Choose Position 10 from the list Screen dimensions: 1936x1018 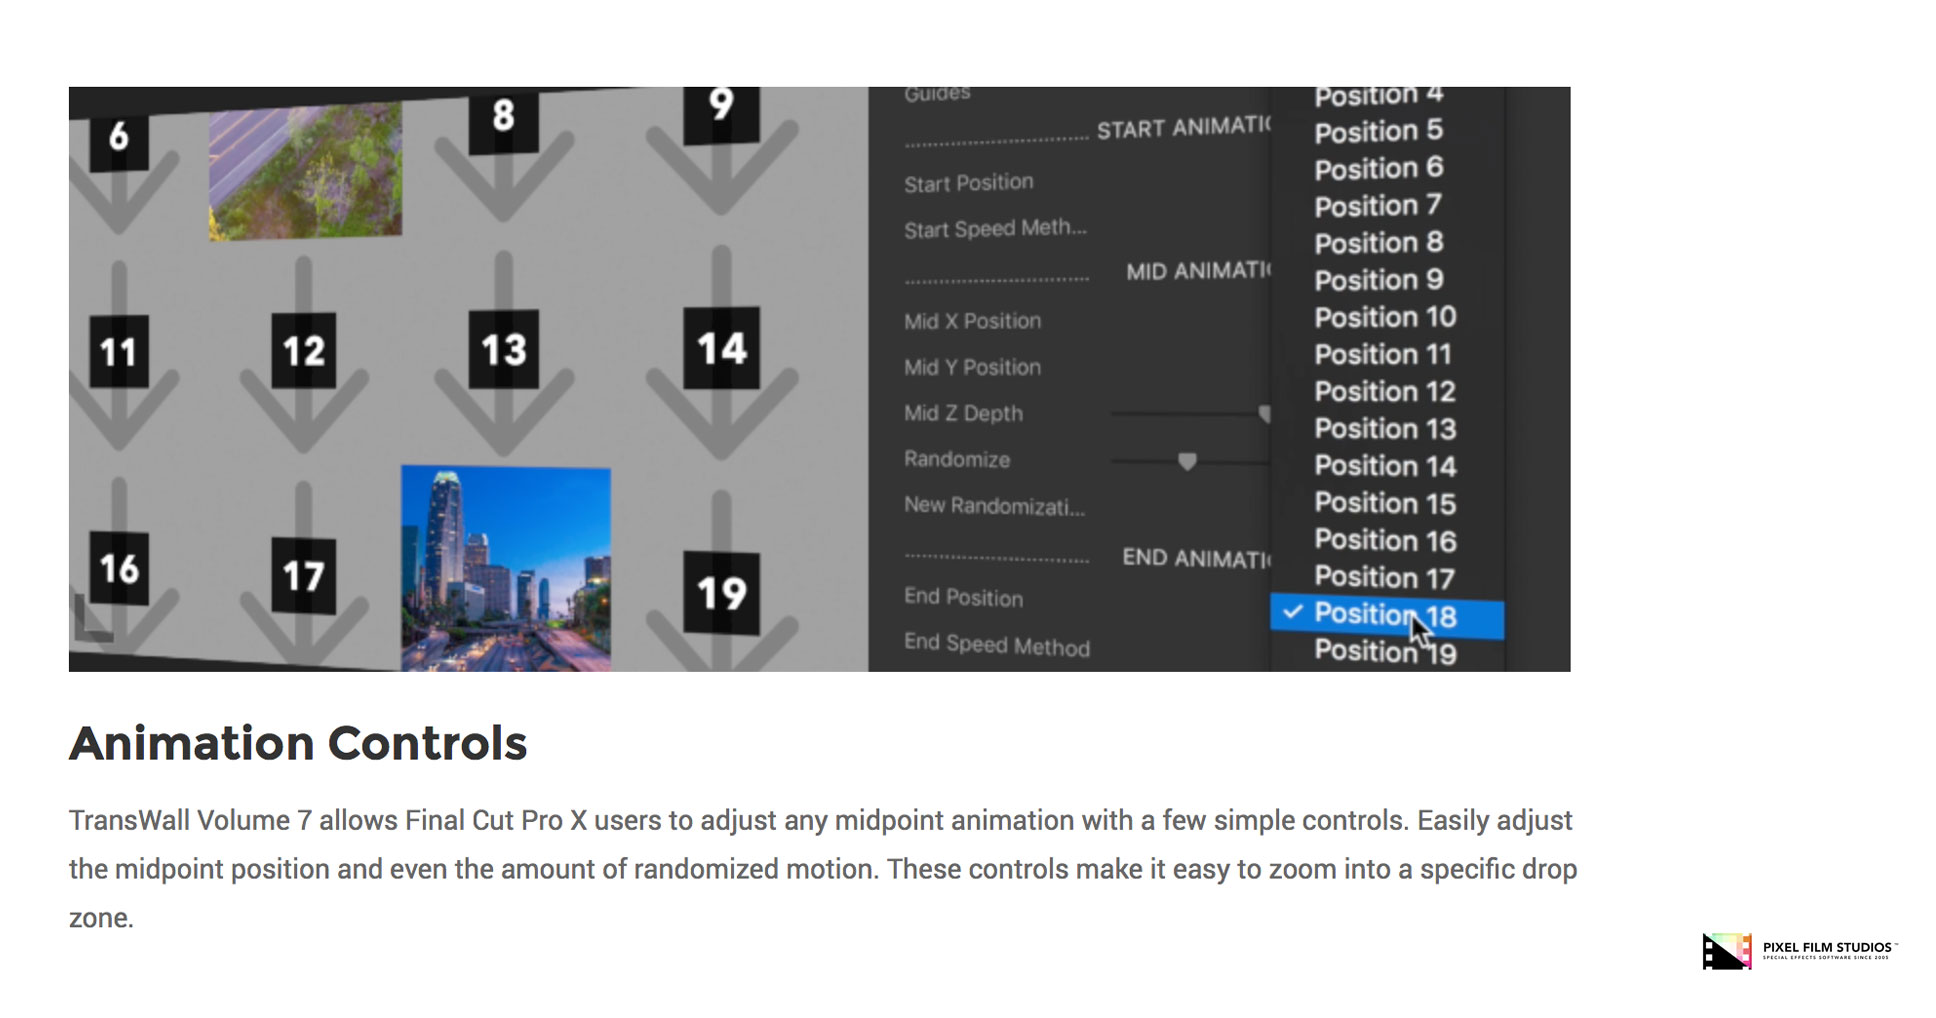1385,317
